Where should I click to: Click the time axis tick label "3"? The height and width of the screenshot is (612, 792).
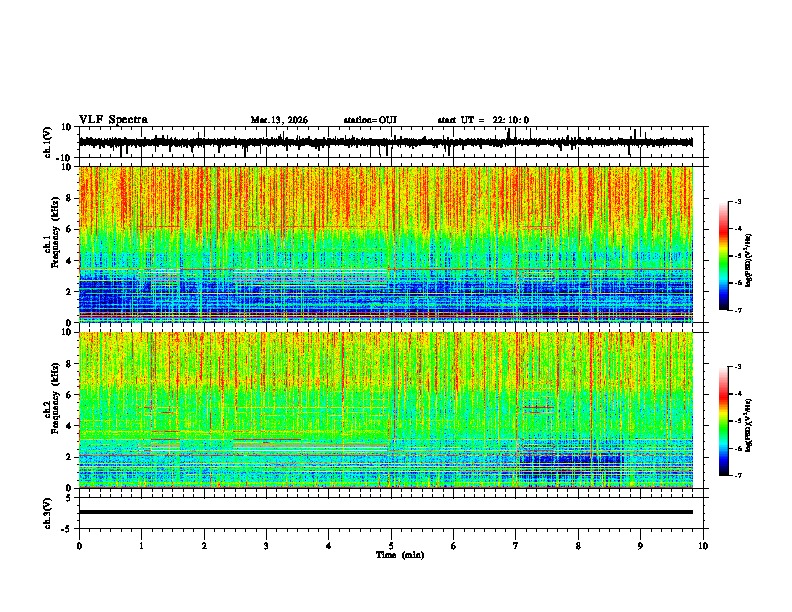click(266, 546)
